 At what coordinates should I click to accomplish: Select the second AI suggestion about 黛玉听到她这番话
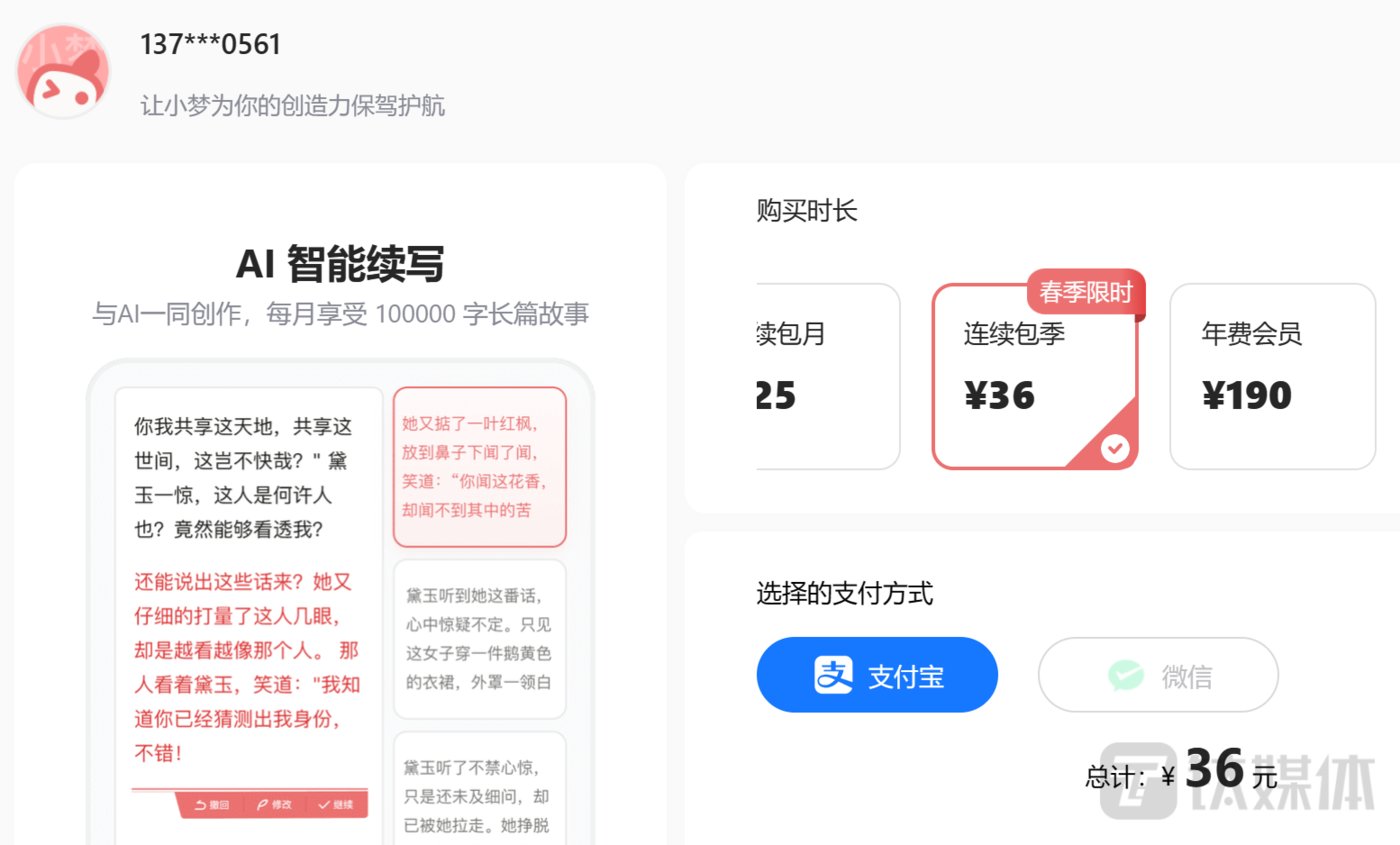[x=480, y=639]
